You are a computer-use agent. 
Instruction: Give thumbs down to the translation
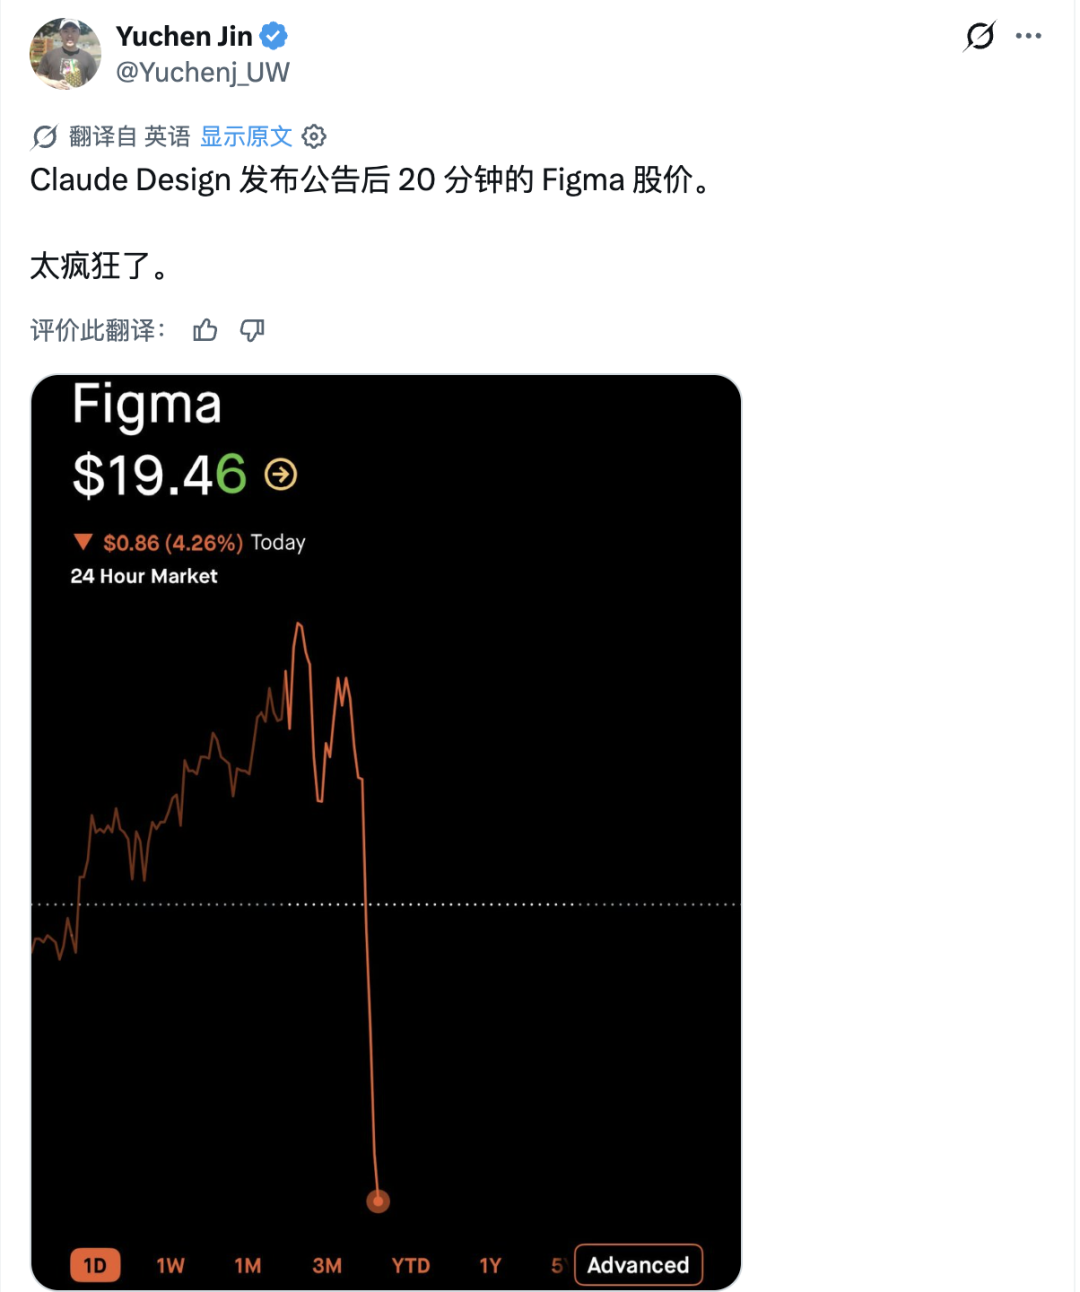coord(252,330)
